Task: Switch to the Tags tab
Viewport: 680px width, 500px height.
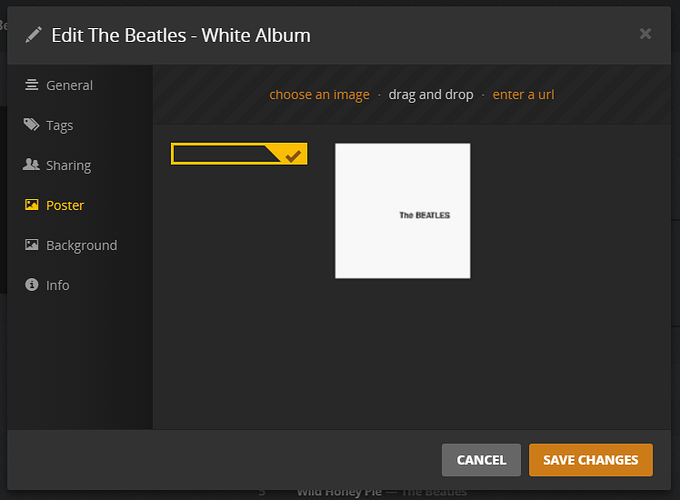Action: click(59, 125)
